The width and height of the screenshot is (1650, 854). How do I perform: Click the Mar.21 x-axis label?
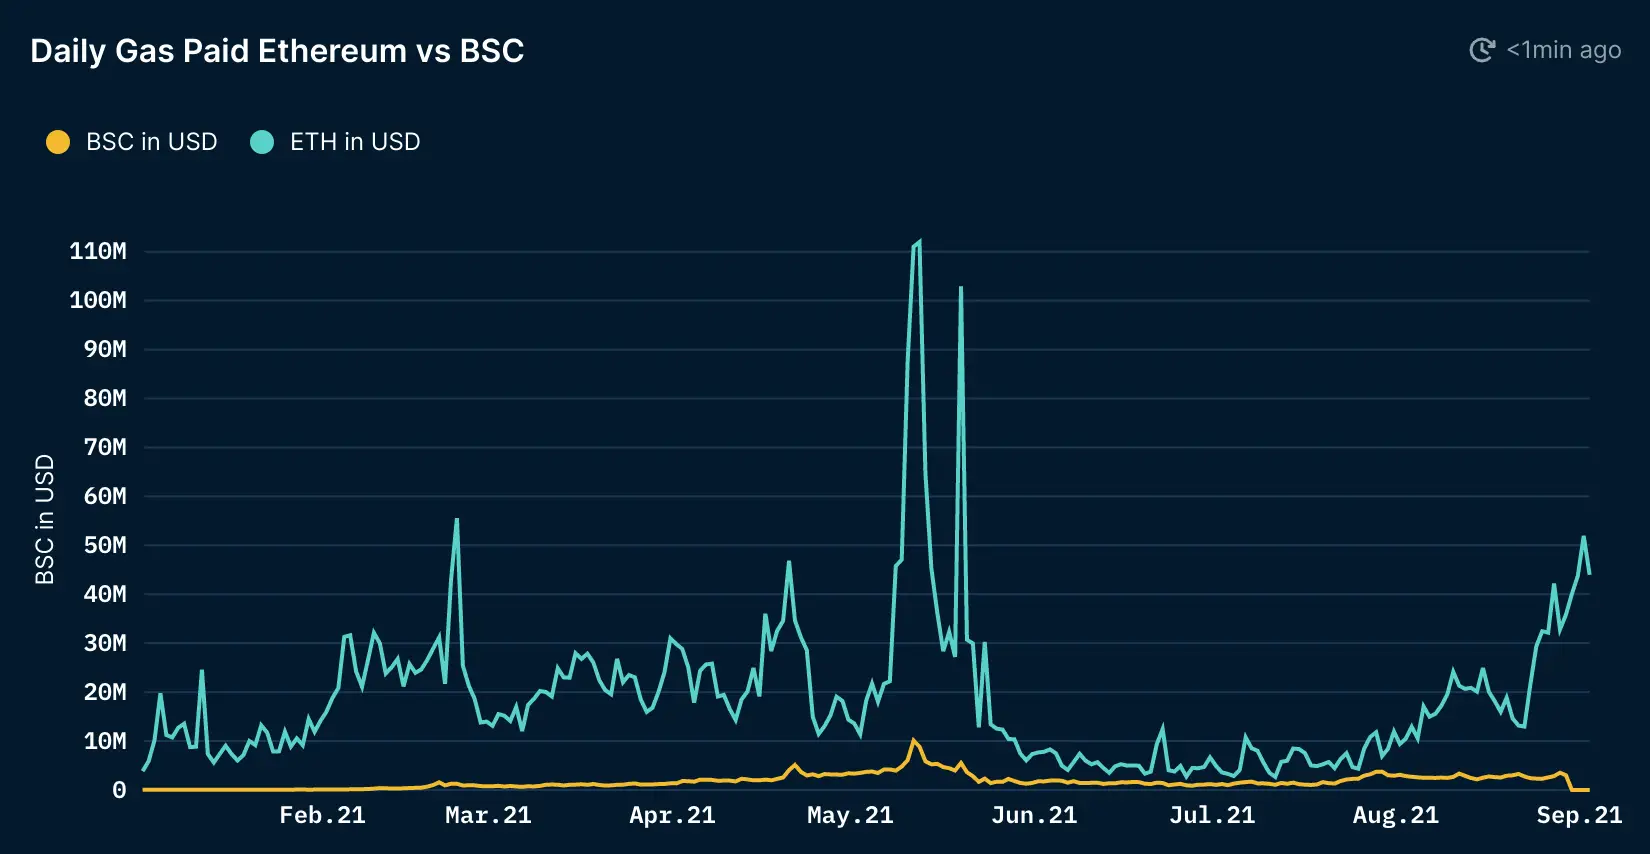pos(488,816)
